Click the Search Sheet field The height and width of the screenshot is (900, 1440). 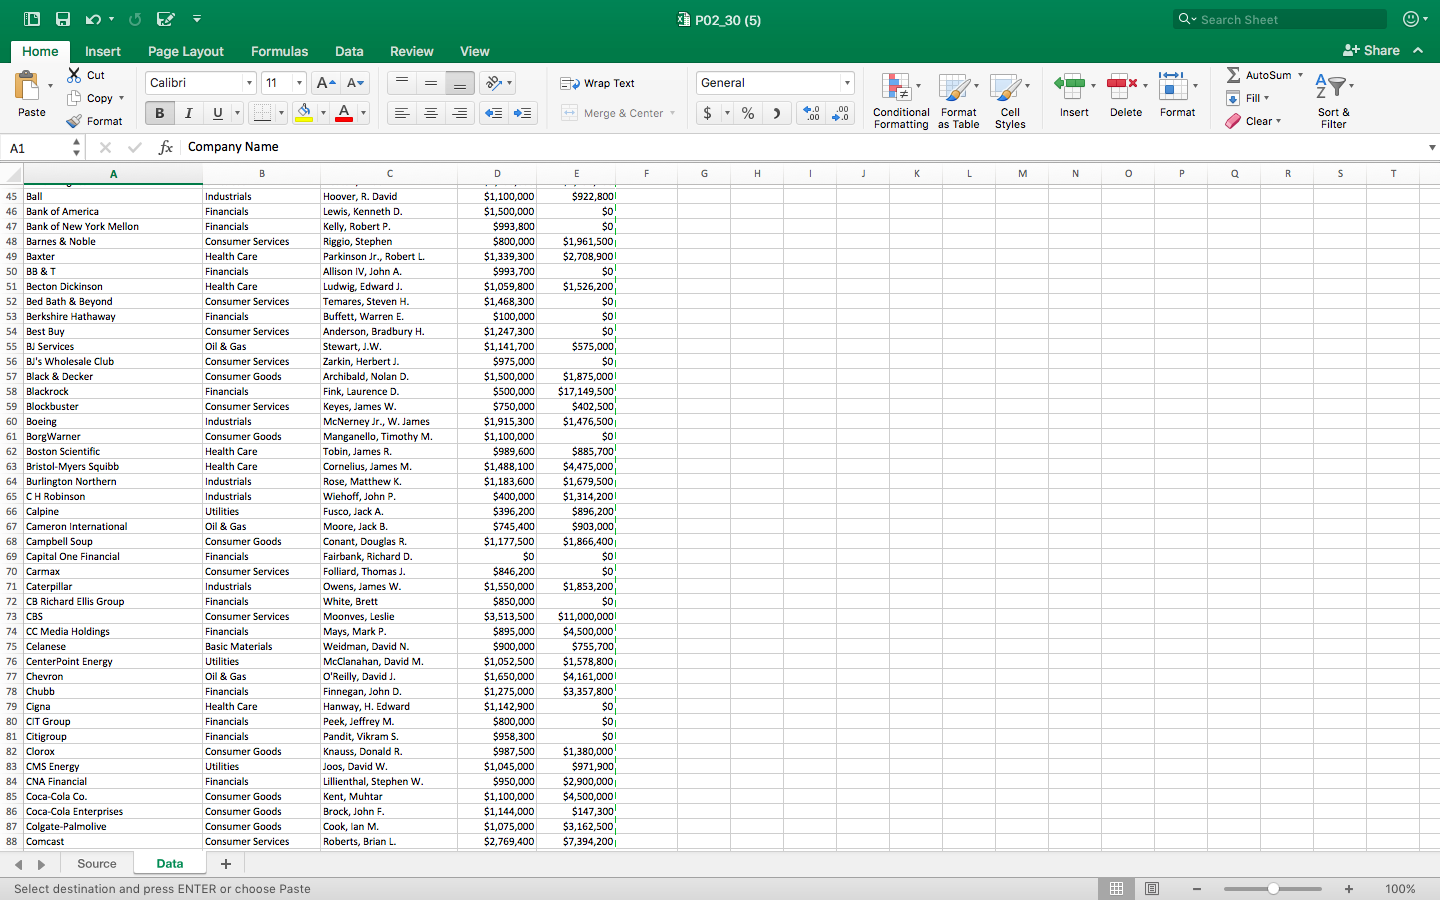click(x=1280, y=19)
